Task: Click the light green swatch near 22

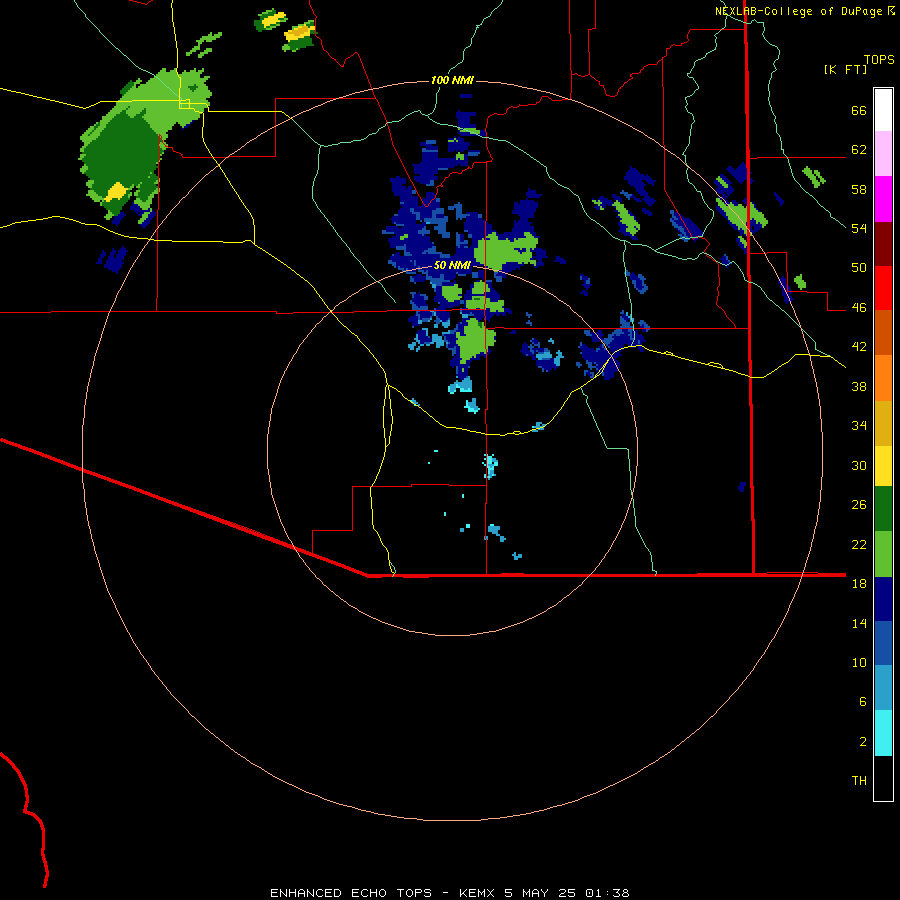Action: [883, 554]
